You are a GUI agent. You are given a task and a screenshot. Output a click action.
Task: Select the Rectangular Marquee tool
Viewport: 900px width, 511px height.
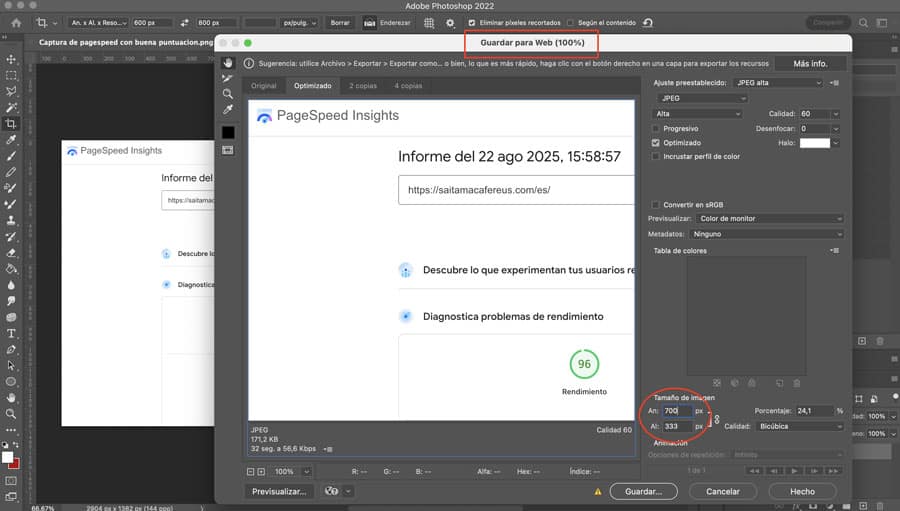11,75
